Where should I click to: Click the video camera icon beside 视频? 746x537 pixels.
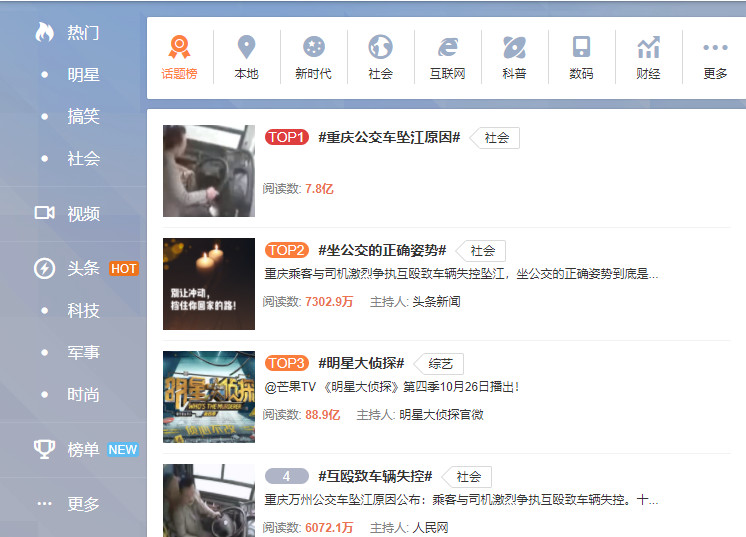pos(44,213)
